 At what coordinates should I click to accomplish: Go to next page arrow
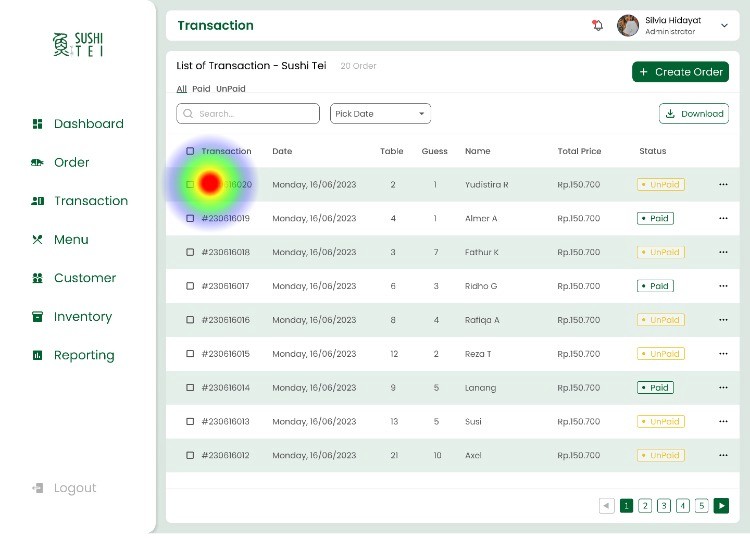(x=721, y=505)
